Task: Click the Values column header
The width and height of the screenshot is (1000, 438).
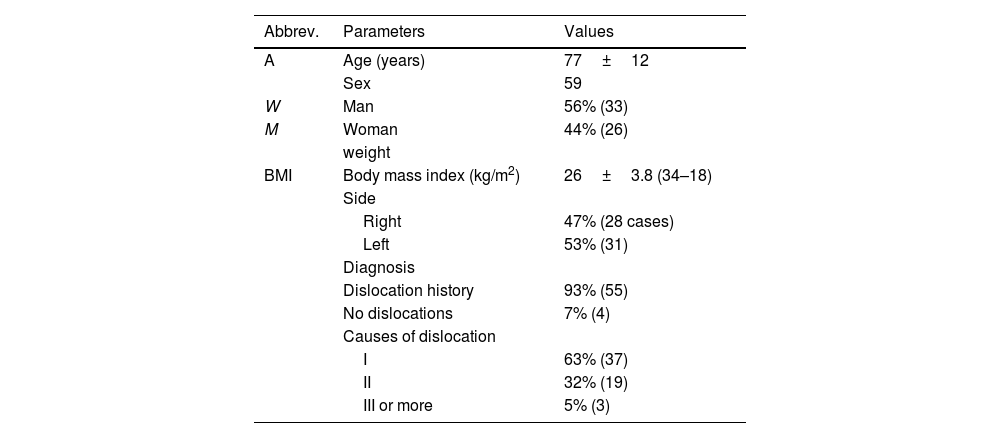Action: [589, 32]
